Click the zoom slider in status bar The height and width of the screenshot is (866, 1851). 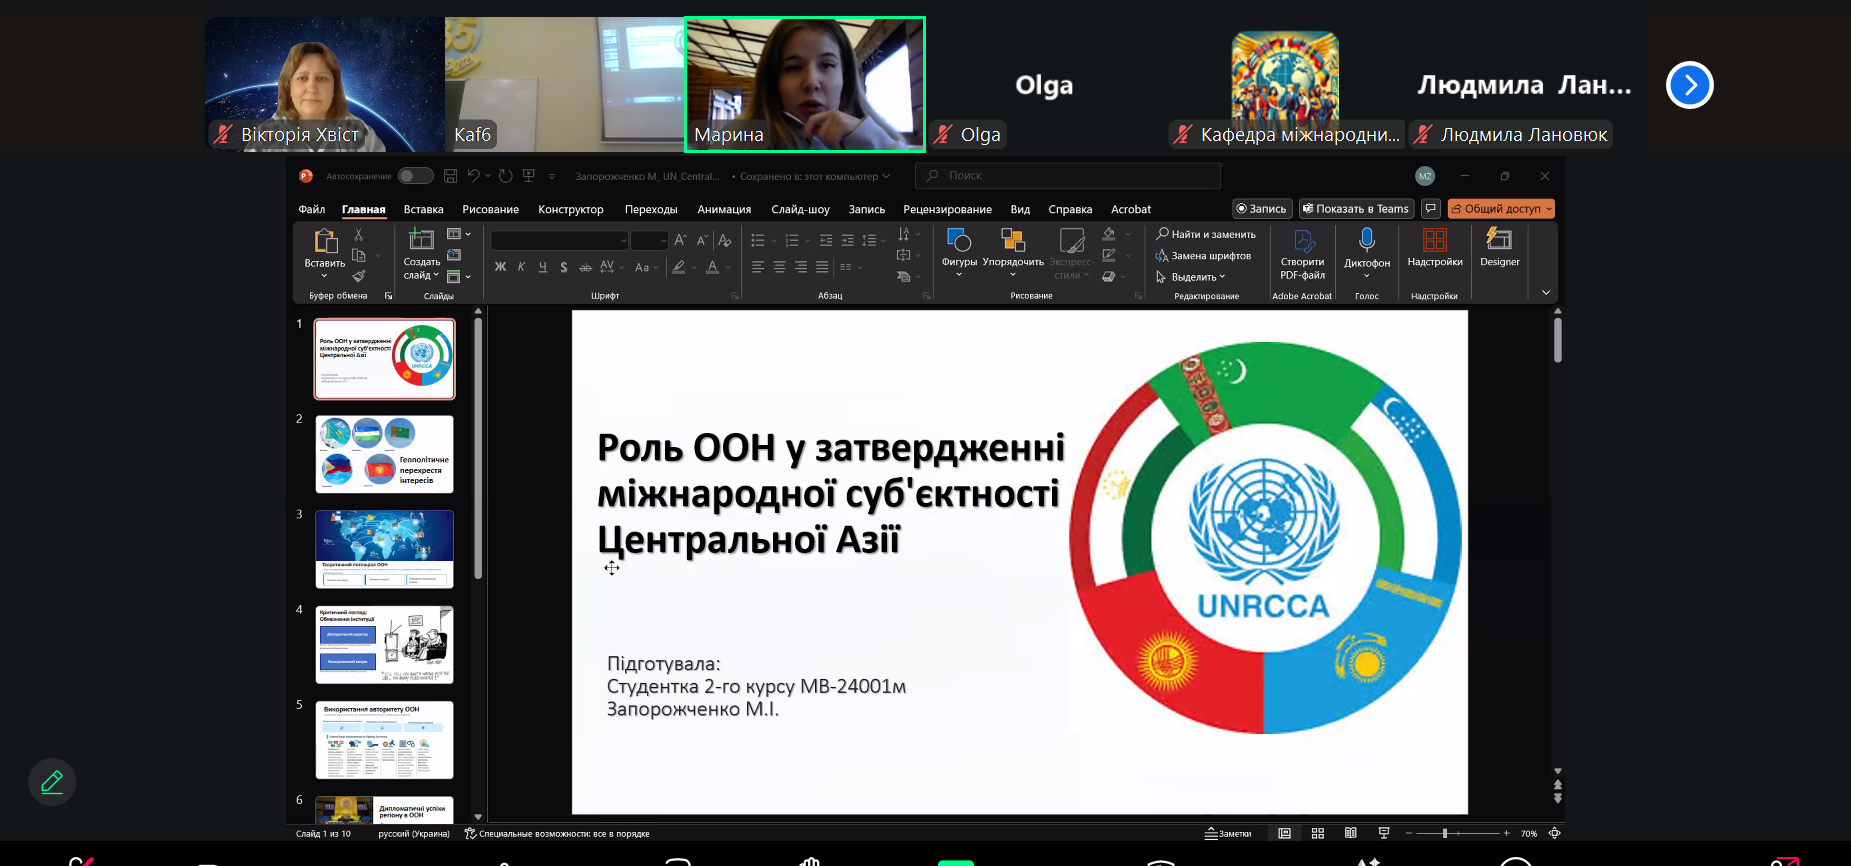(1445, 833)
